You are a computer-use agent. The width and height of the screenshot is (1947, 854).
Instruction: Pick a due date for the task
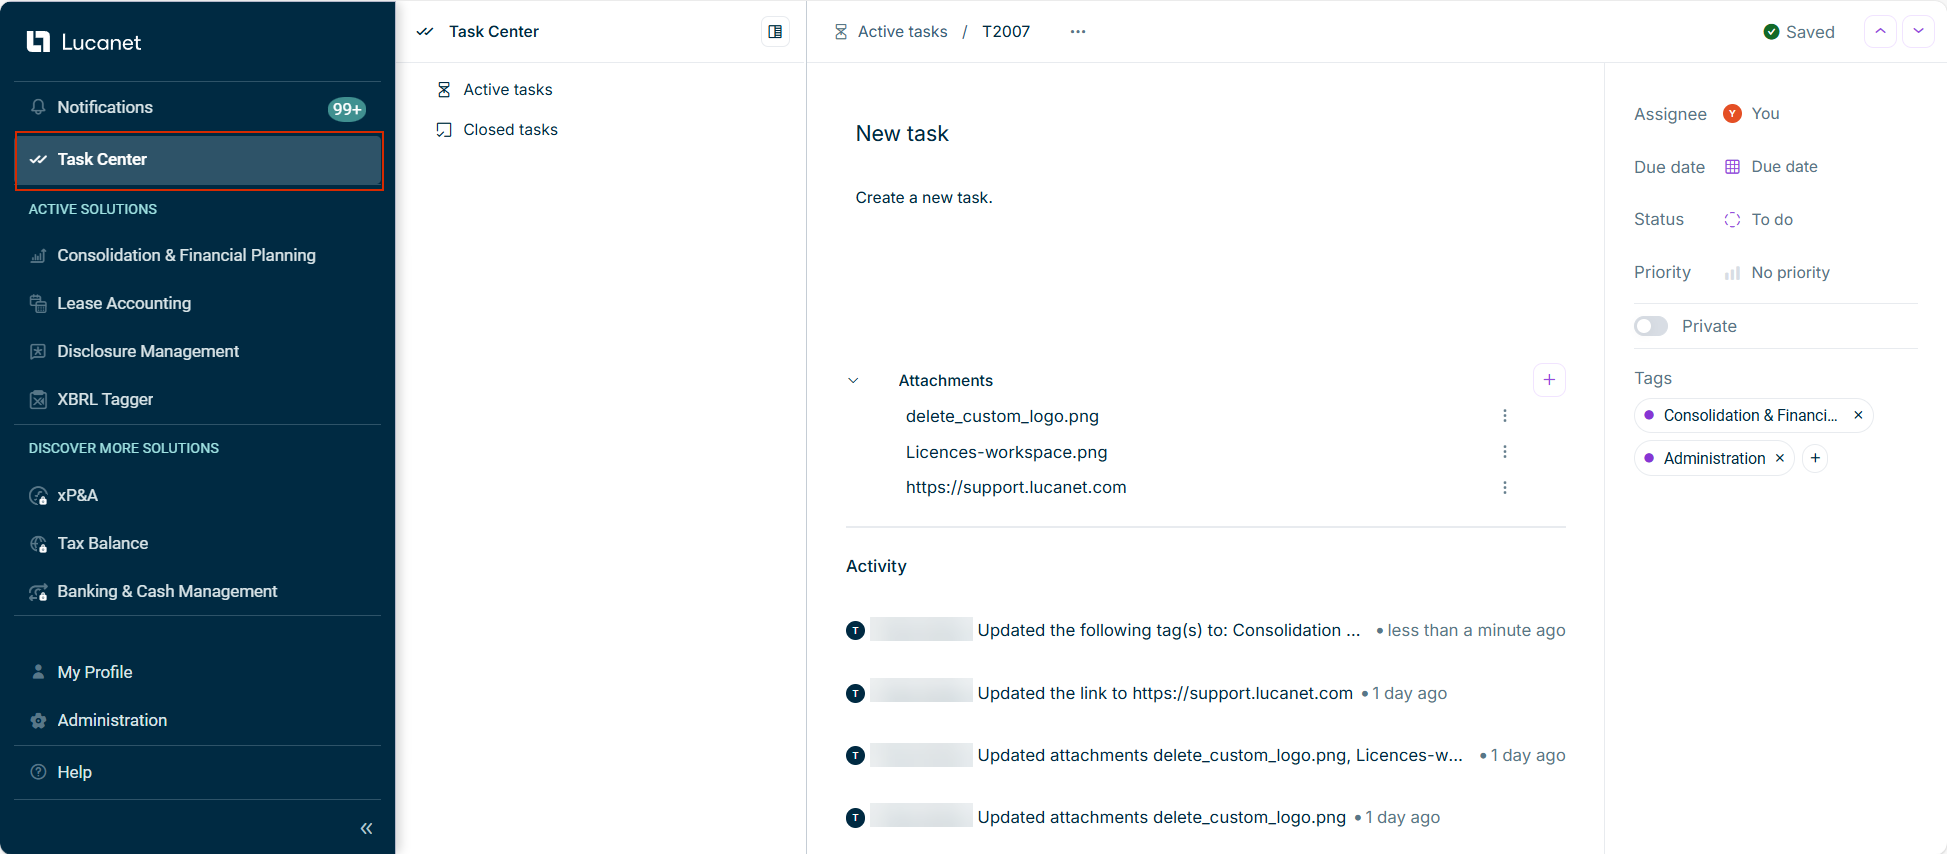point(1783,167)
